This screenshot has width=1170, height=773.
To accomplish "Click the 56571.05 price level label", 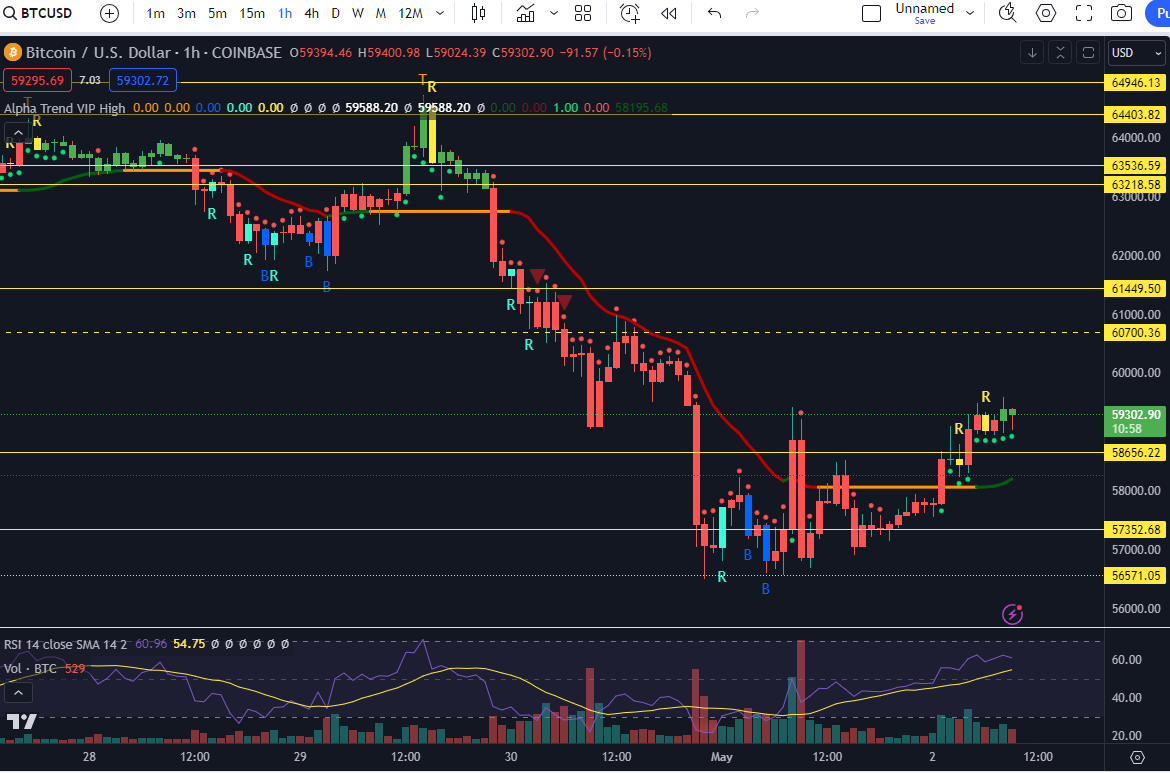I will 1136,575.
